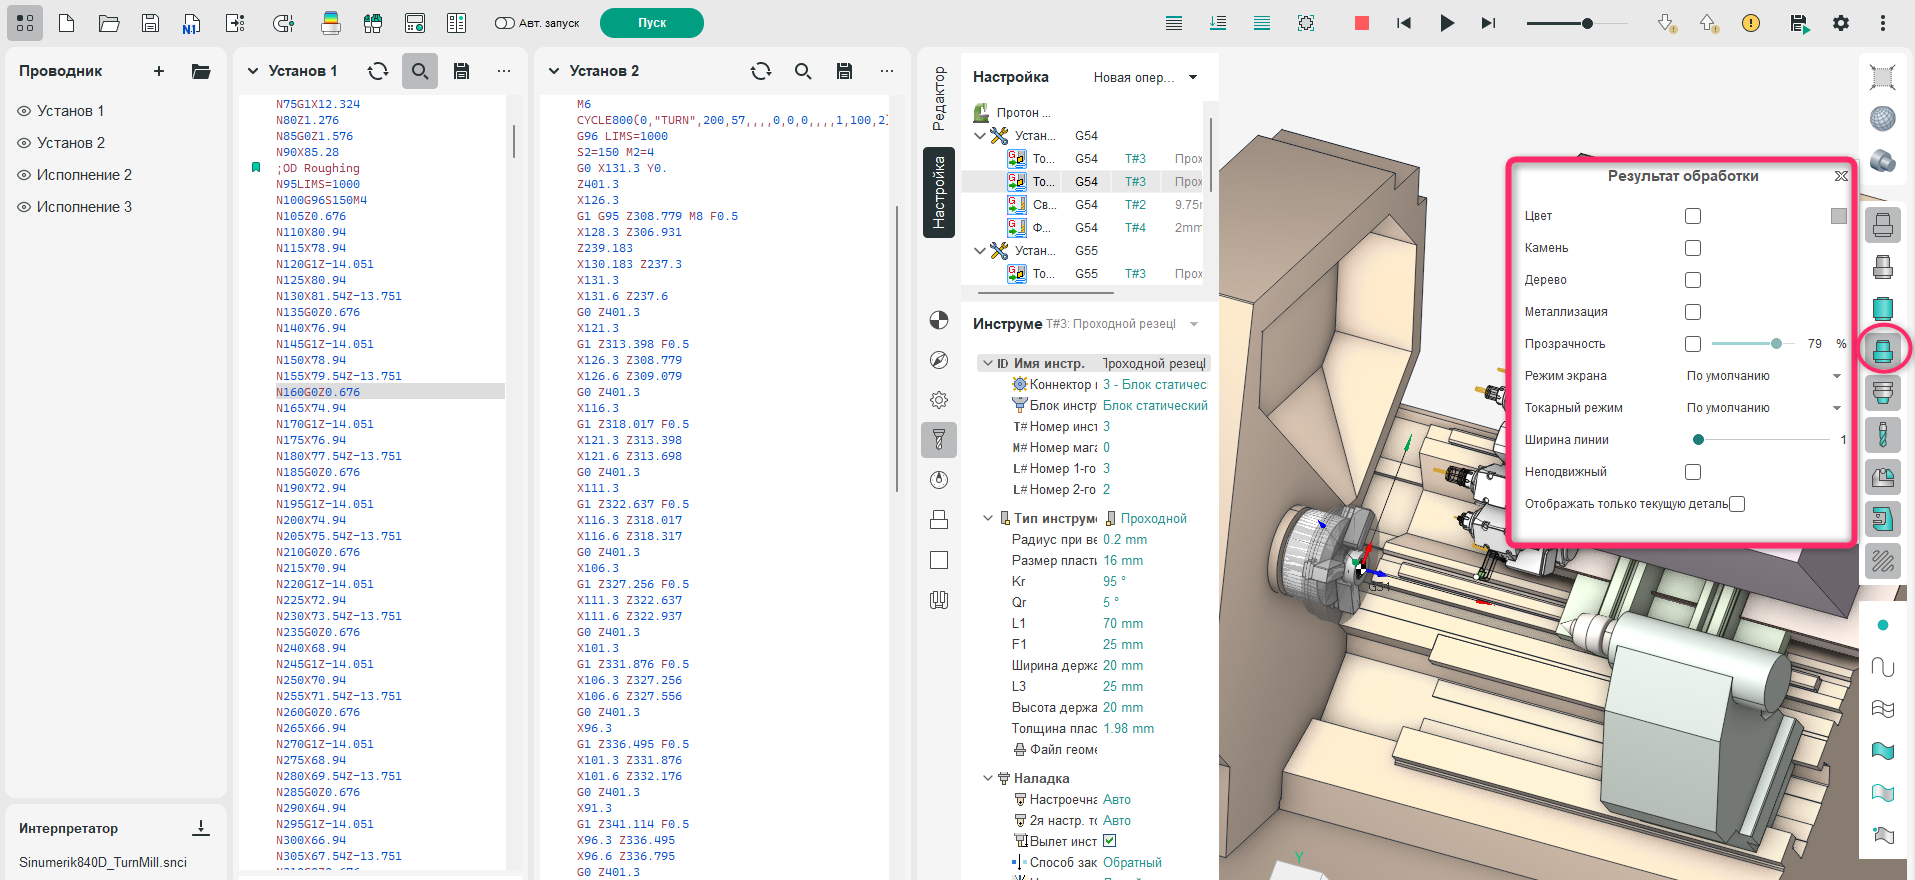Click the Прозрачность slider handle
This screenshot has height=880, width=1915.
coord(1776,344)
